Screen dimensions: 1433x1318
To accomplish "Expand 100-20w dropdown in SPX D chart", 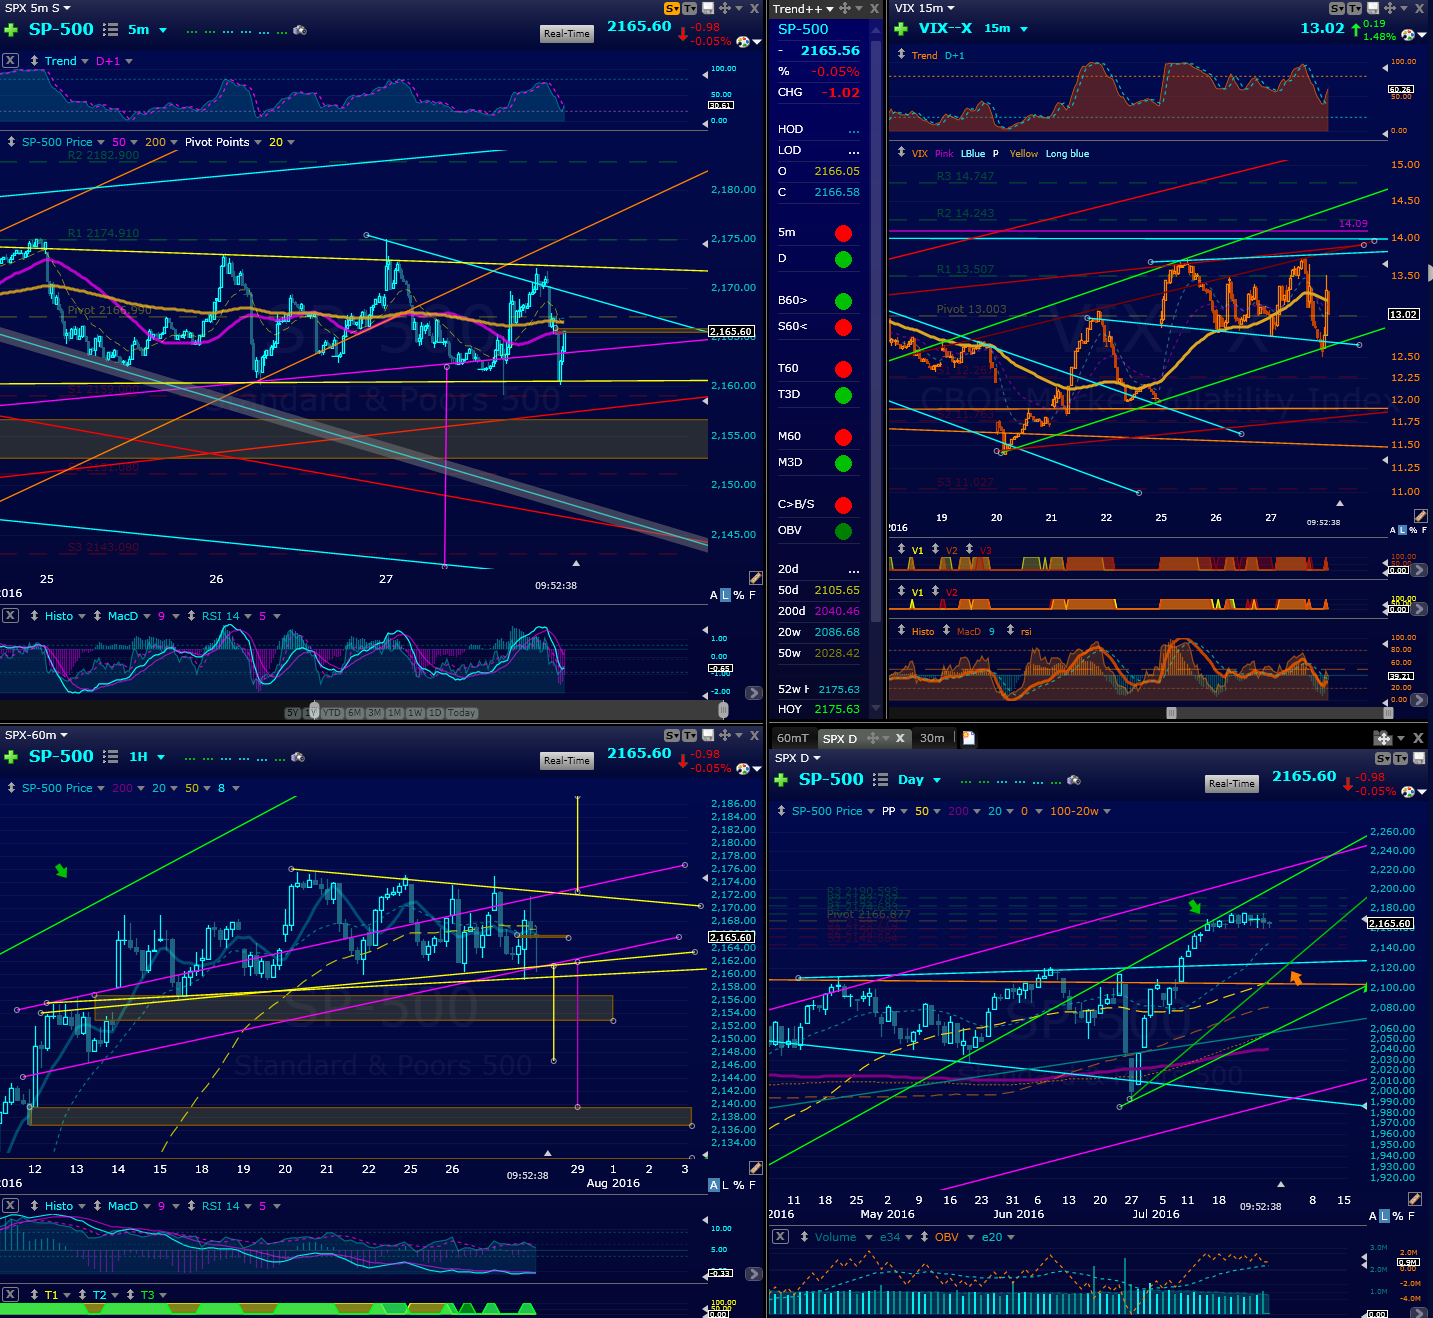I will [x=1107, y=811].
